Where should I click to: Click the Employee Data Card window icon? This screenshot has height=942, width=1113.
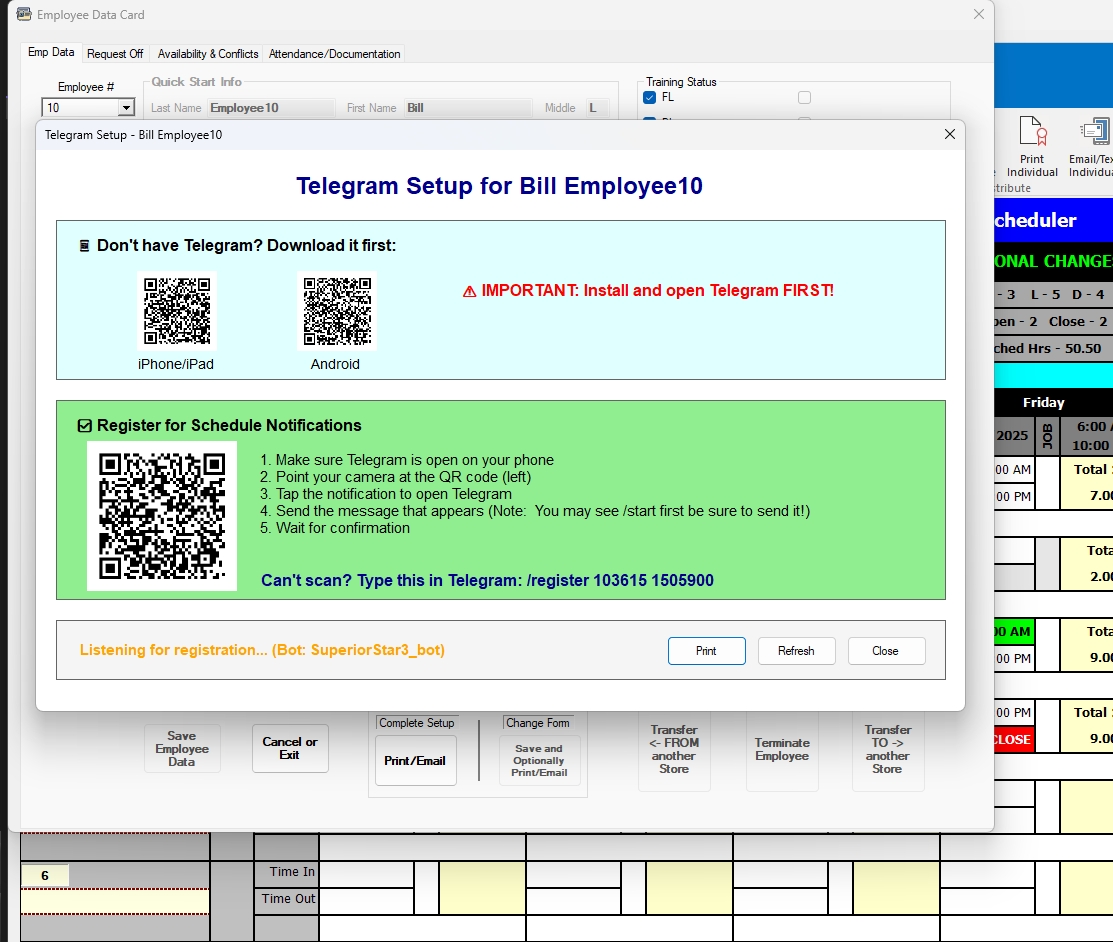point(24,14)
